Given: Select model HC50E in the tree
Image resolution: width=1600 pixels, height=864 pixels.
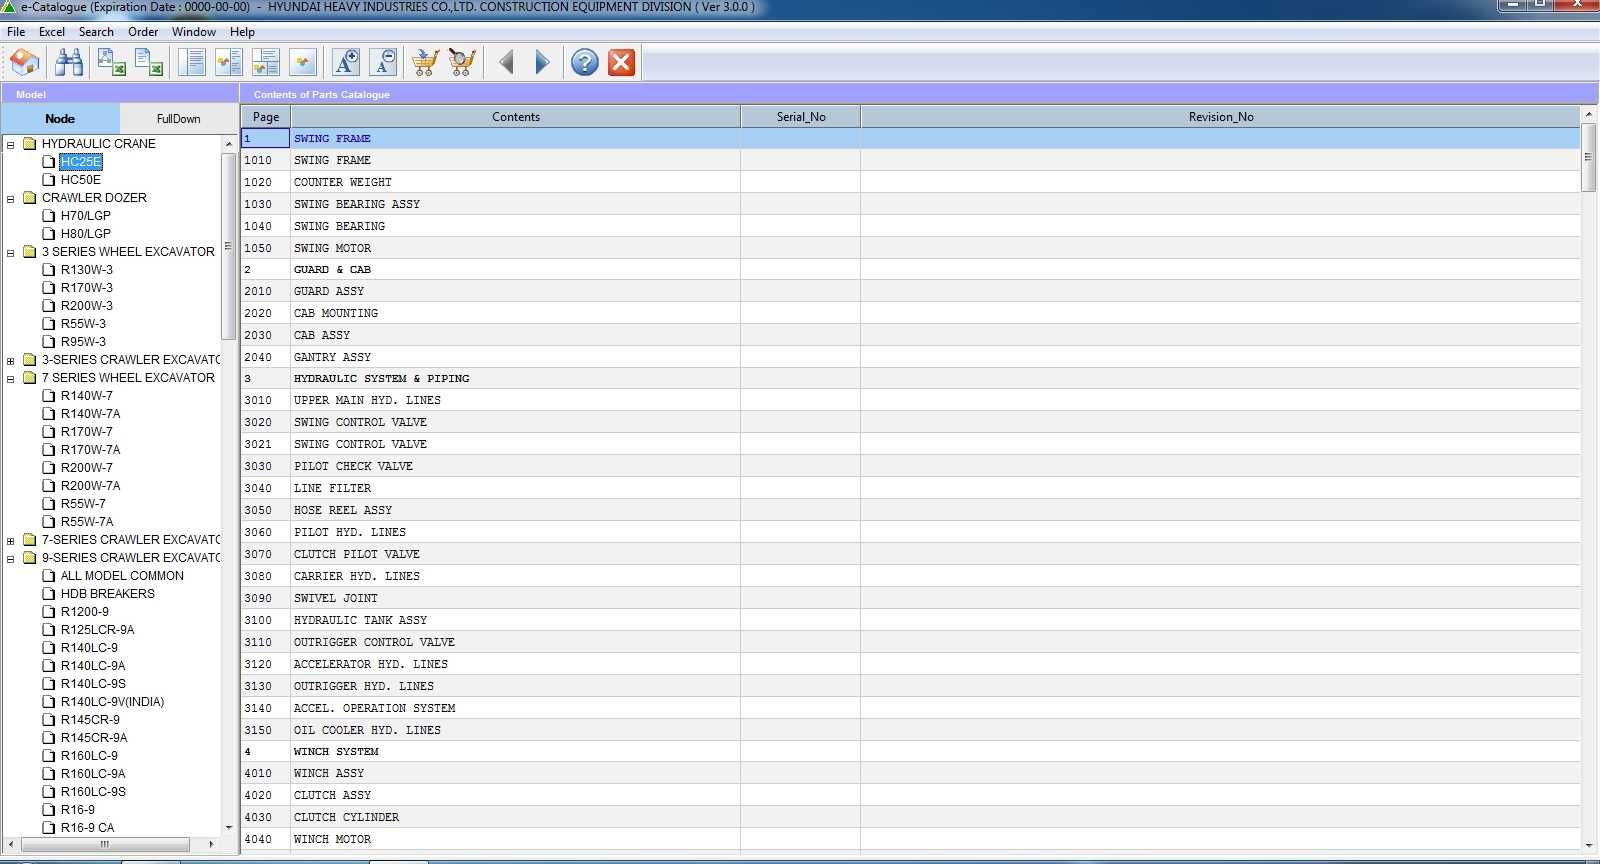Looking at the screenshot, I should [x=81, y=180].
